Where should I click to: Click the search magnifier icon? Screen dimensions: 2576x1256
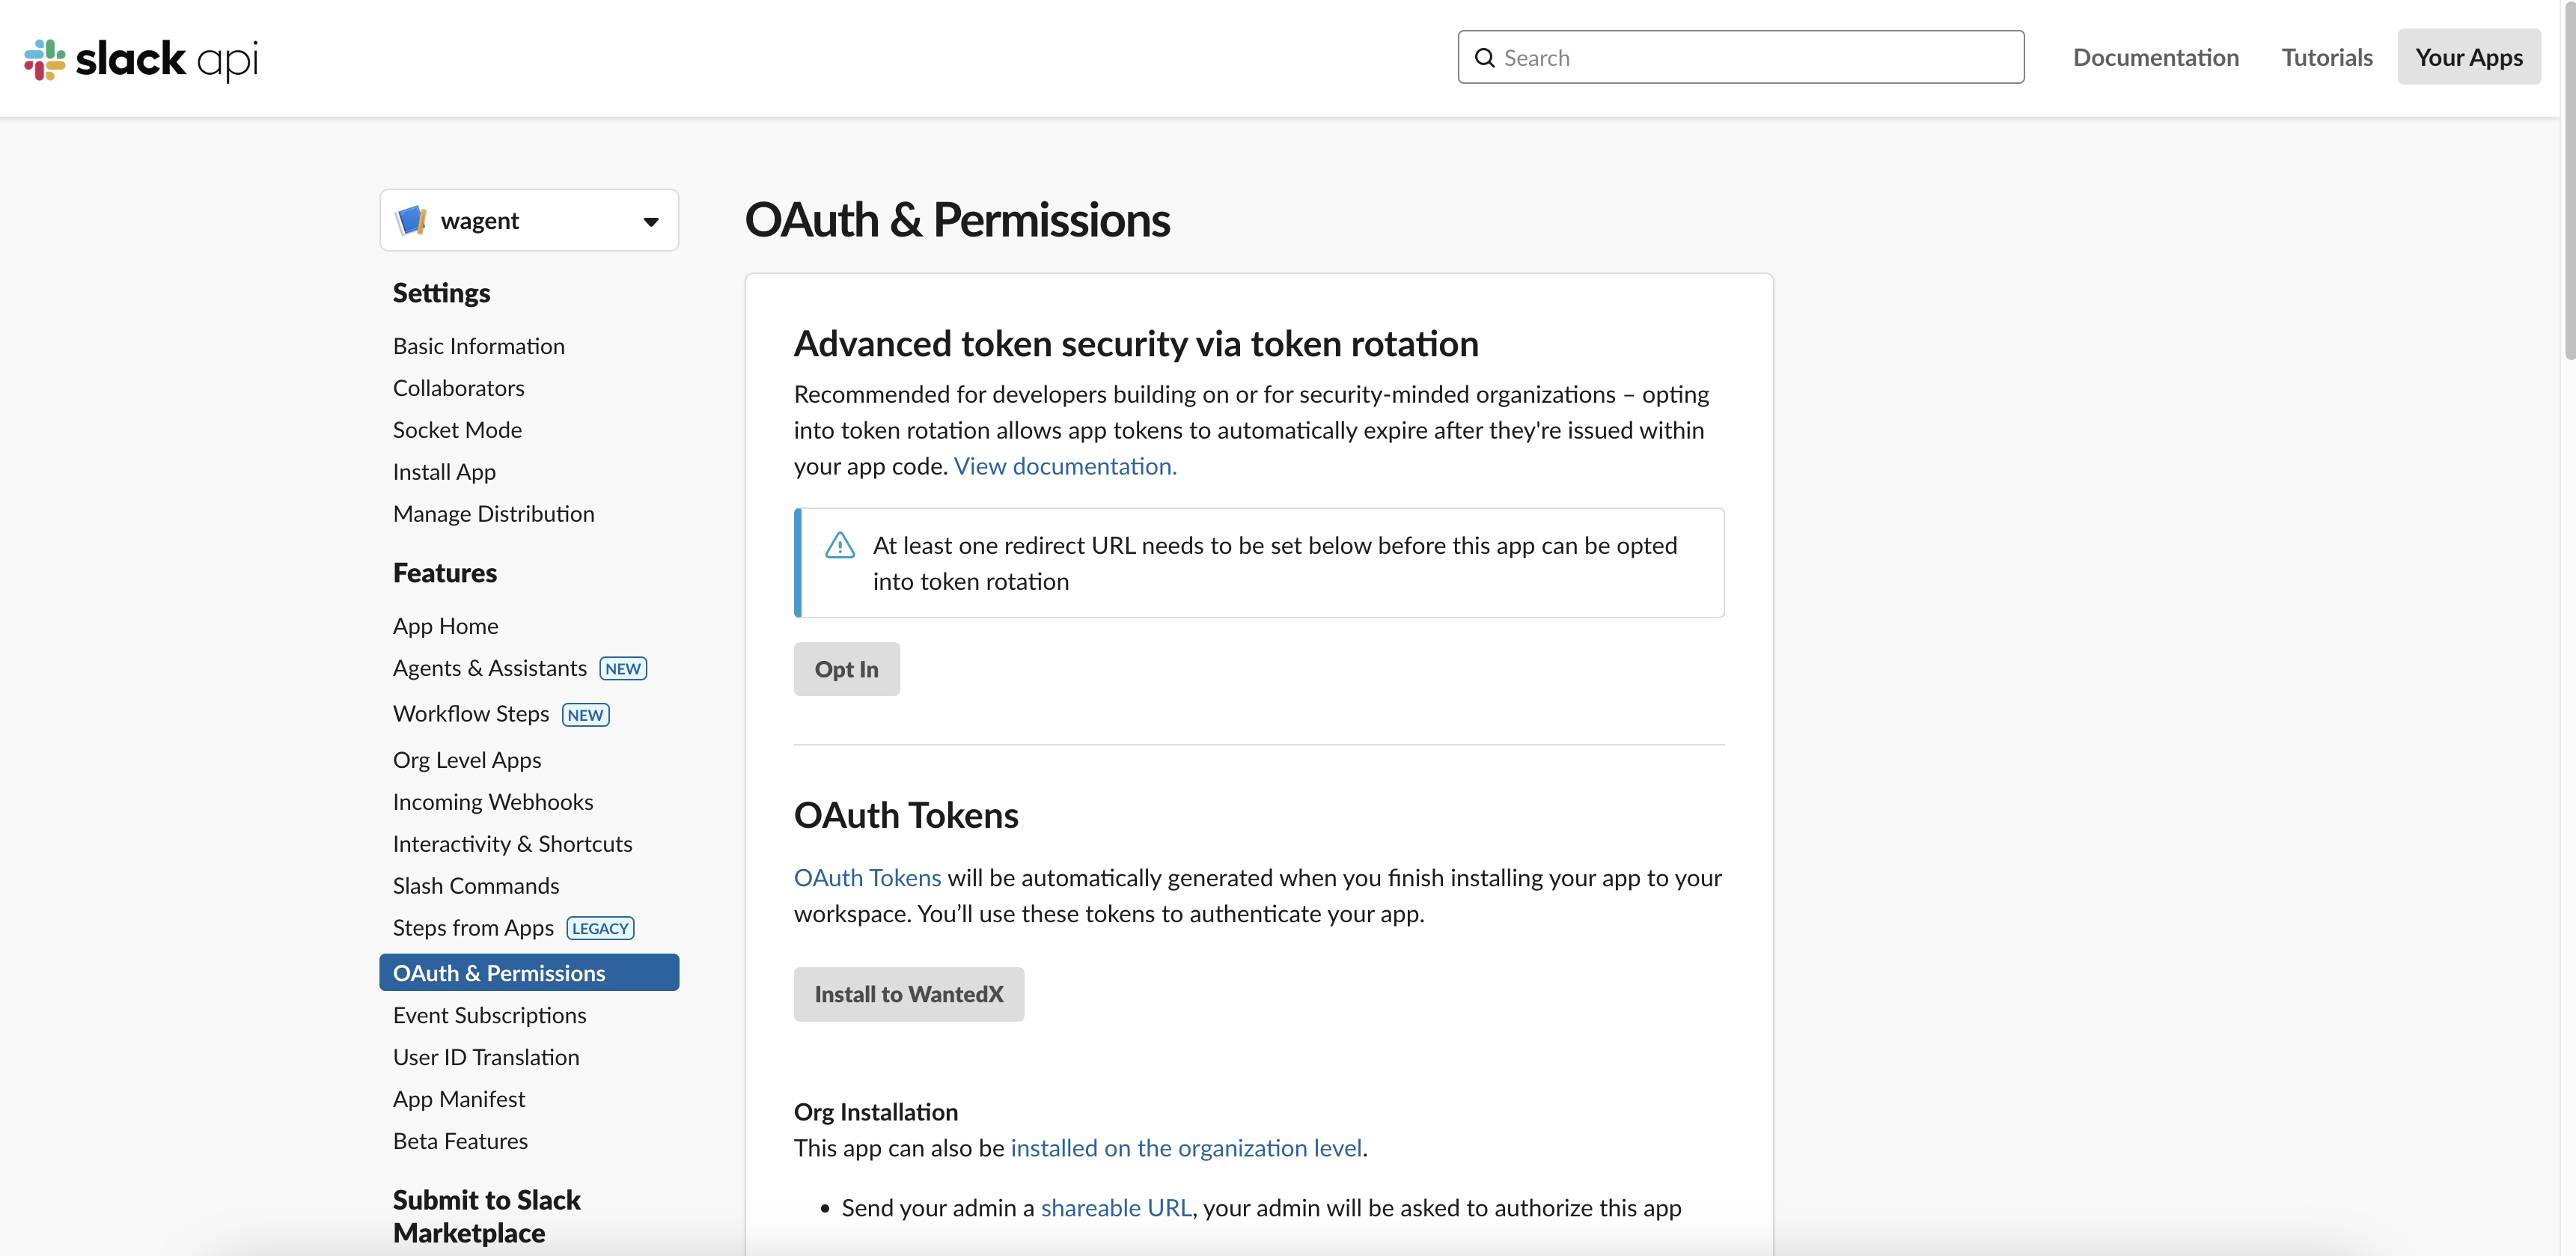[x=1485, y=58]
